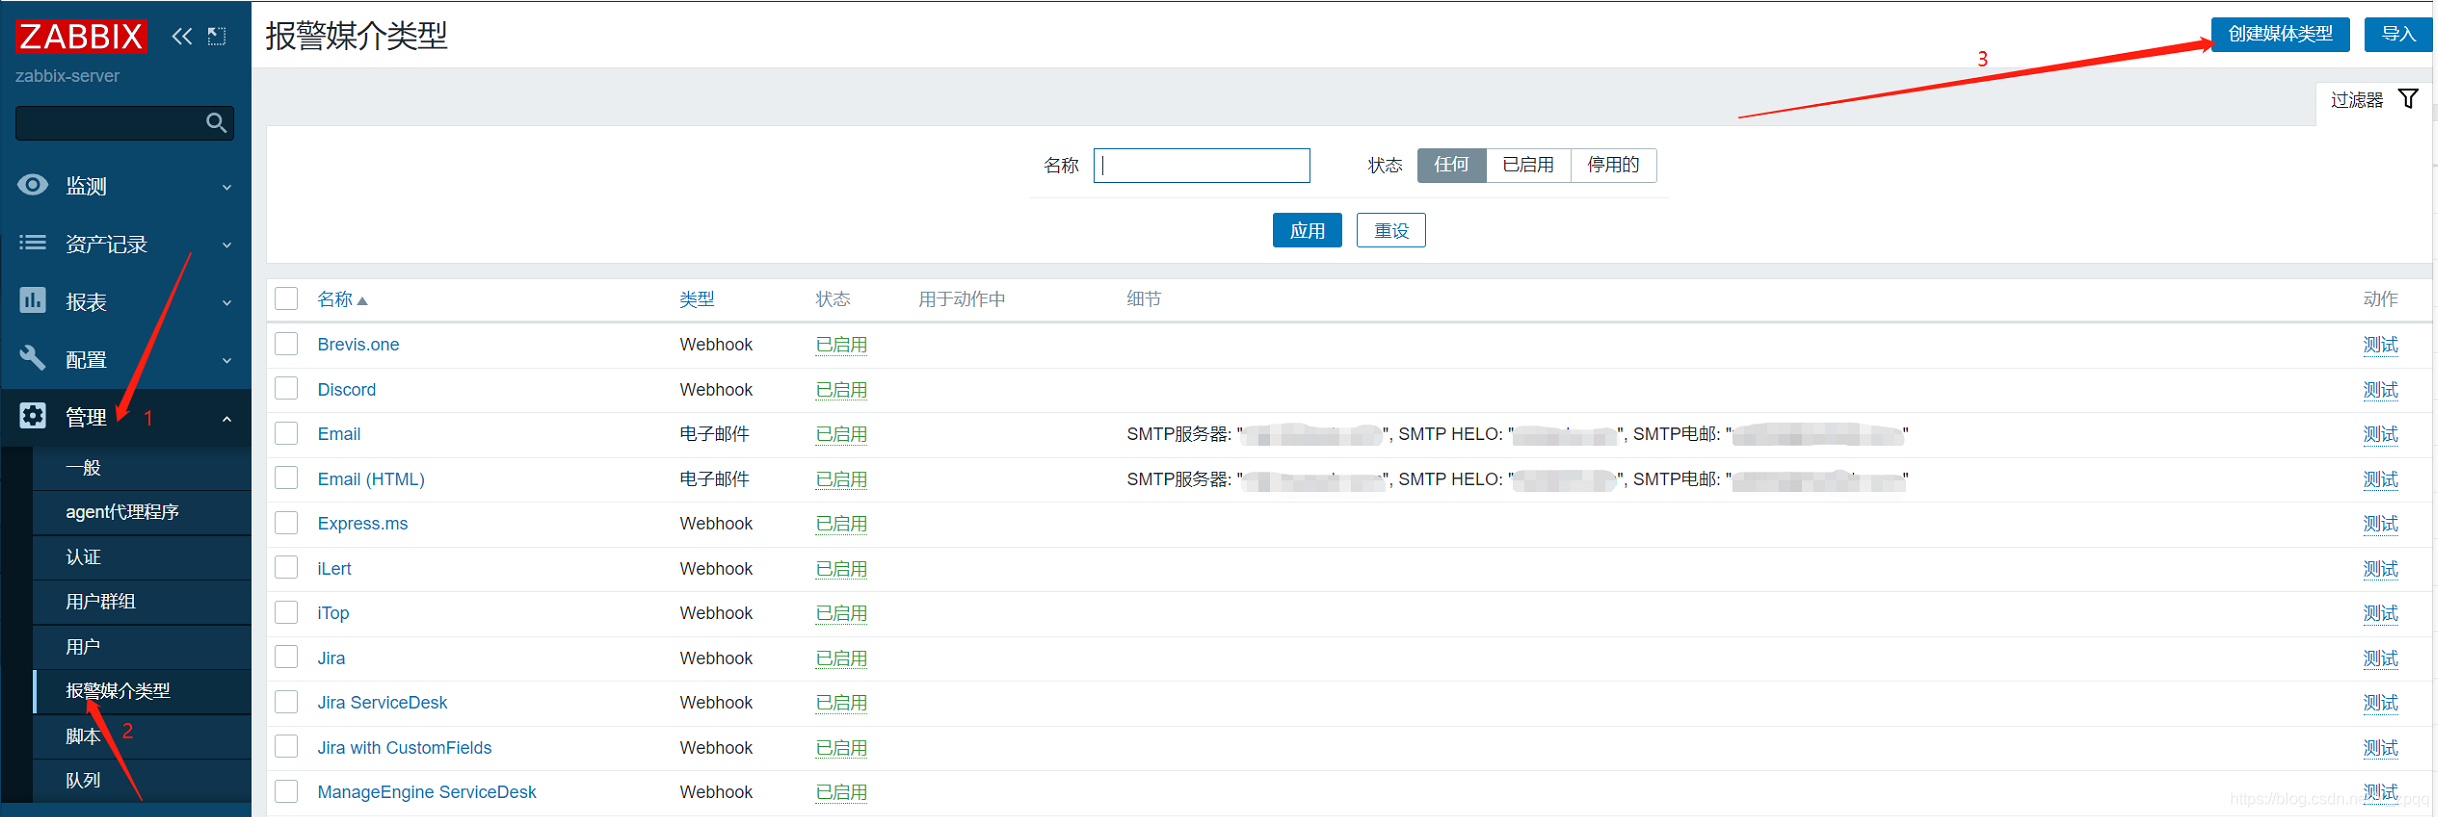This screenshot has height=817, width=2438.
Task: Collapse sidebar with double-chevron icon
Action: pos(181,37)
